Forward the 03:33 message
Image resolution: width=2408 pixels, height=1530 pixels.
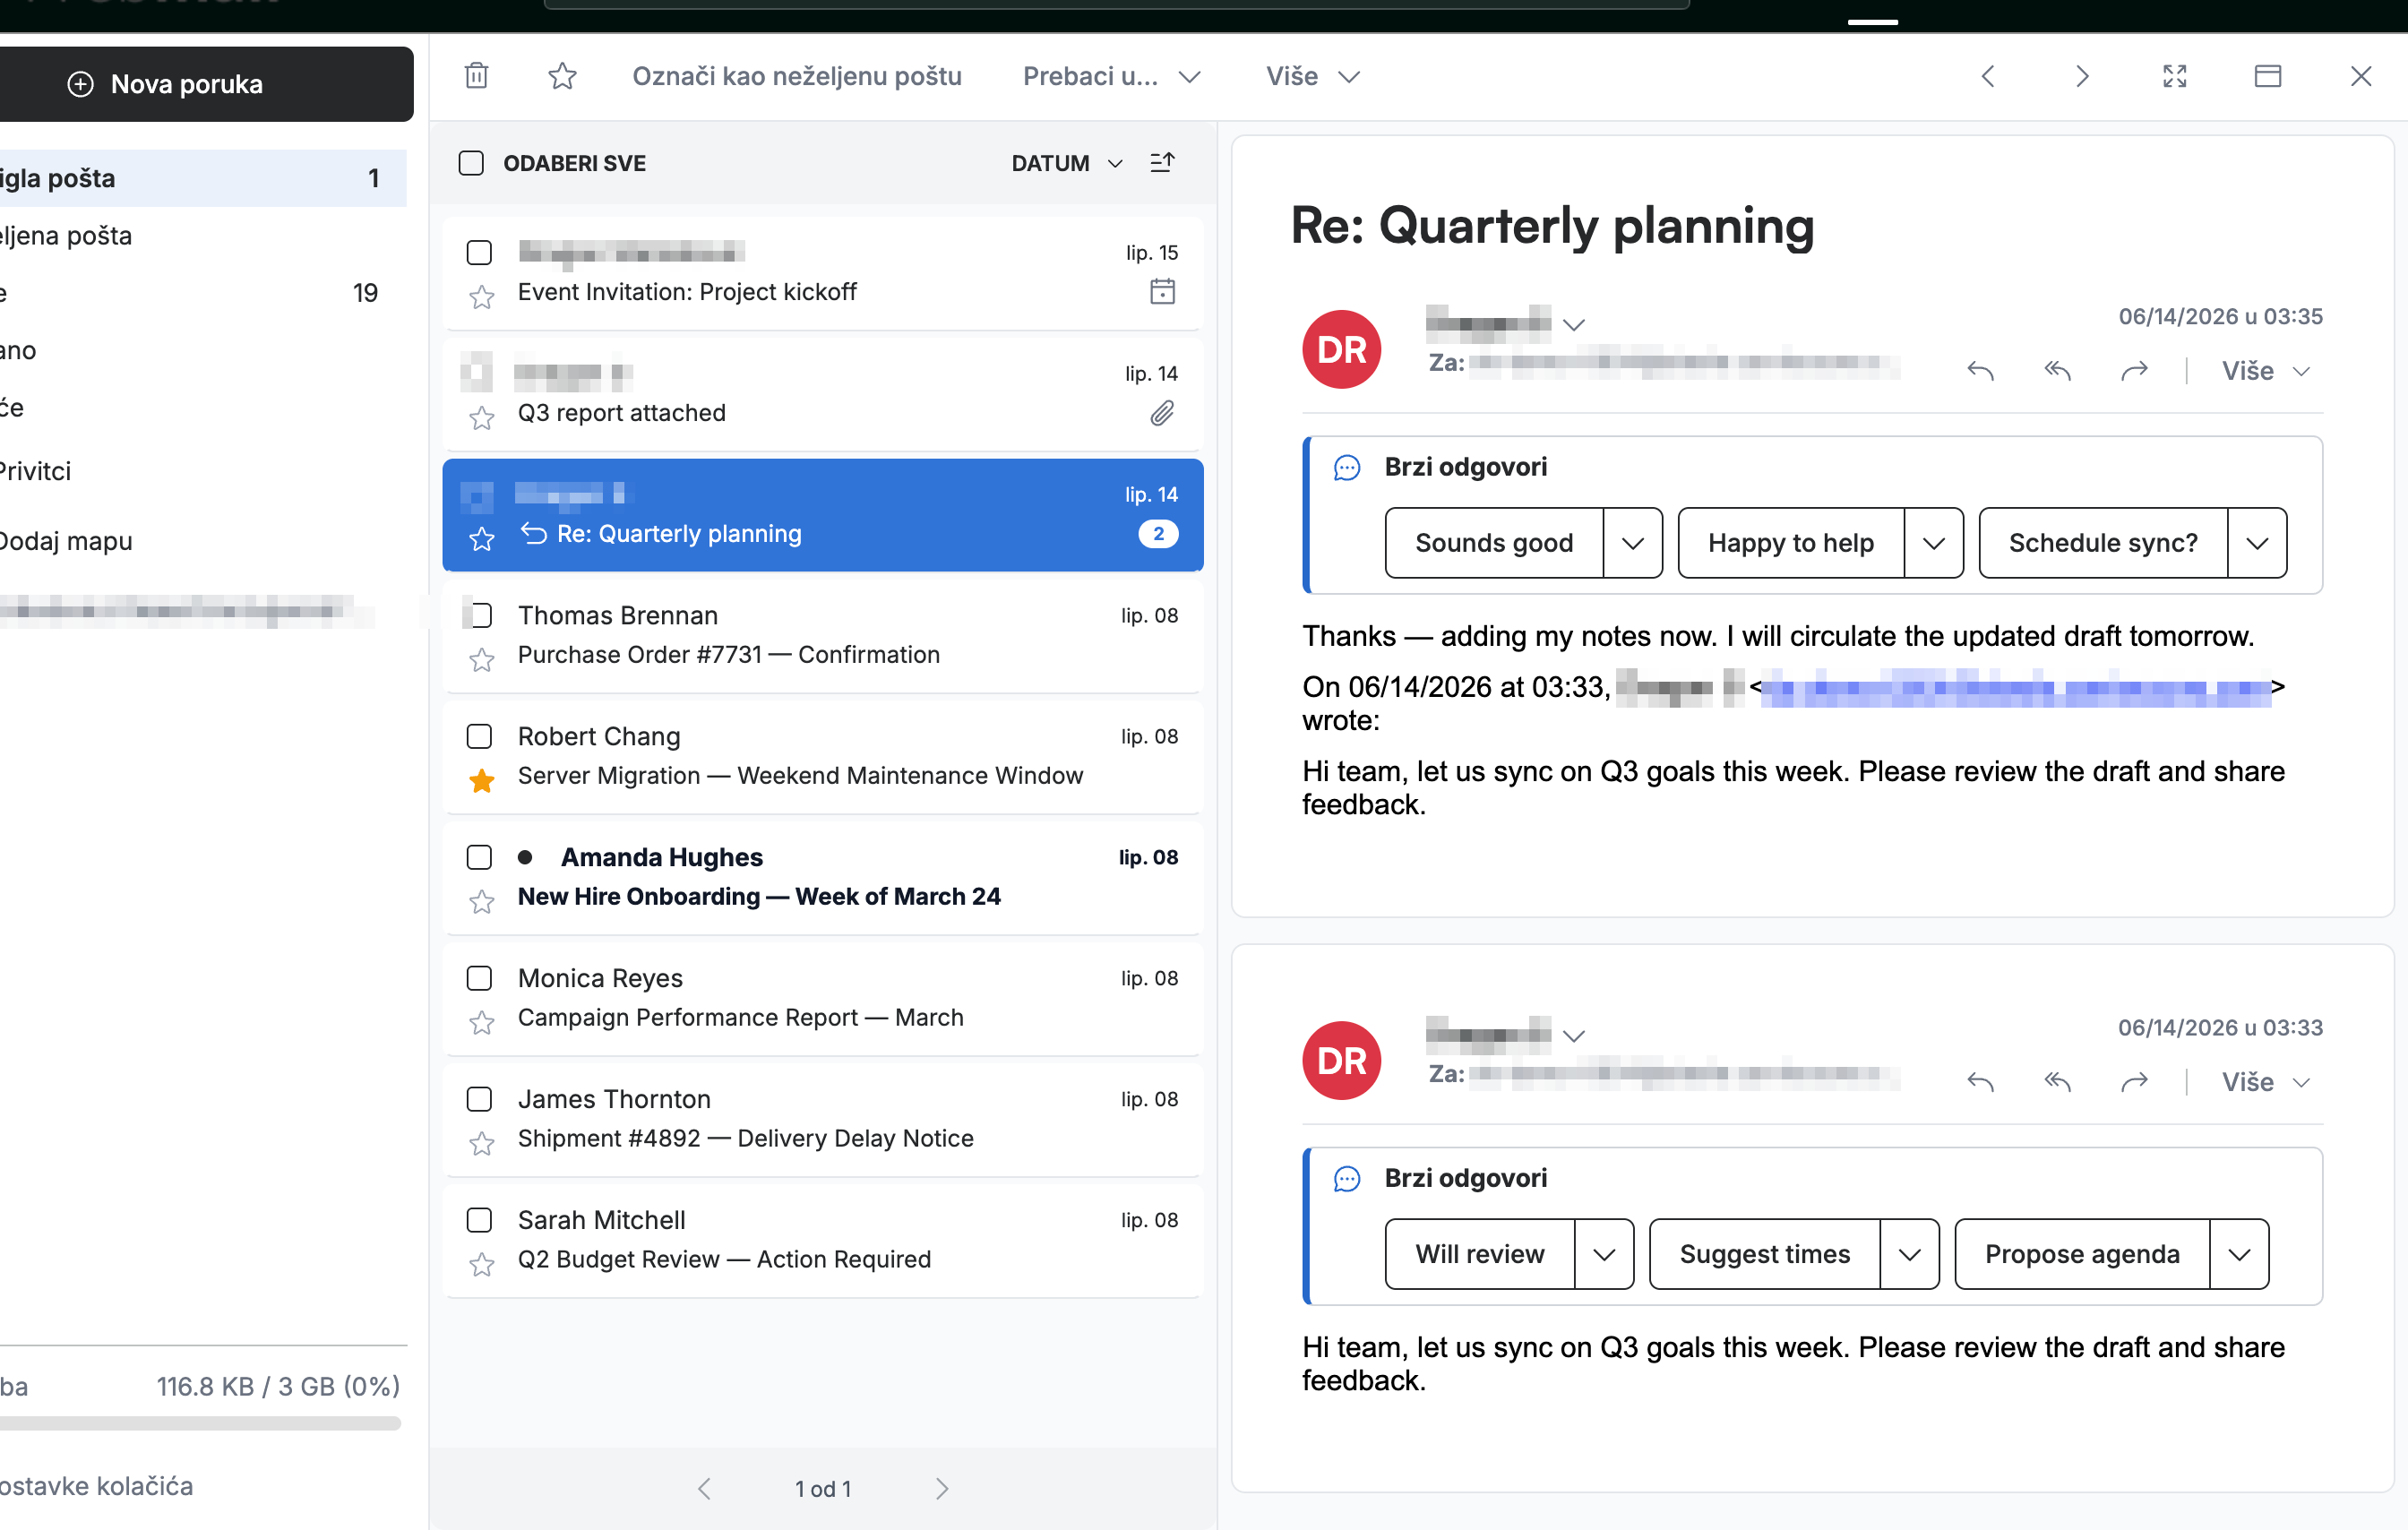point(2135,1082)
